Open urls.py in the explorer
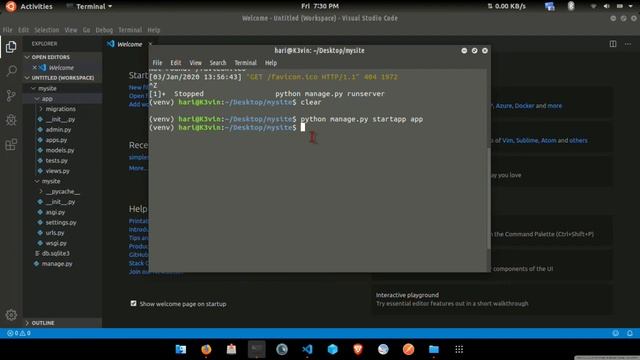This screenshot has height=360, width=640. (x=55, y=233)
